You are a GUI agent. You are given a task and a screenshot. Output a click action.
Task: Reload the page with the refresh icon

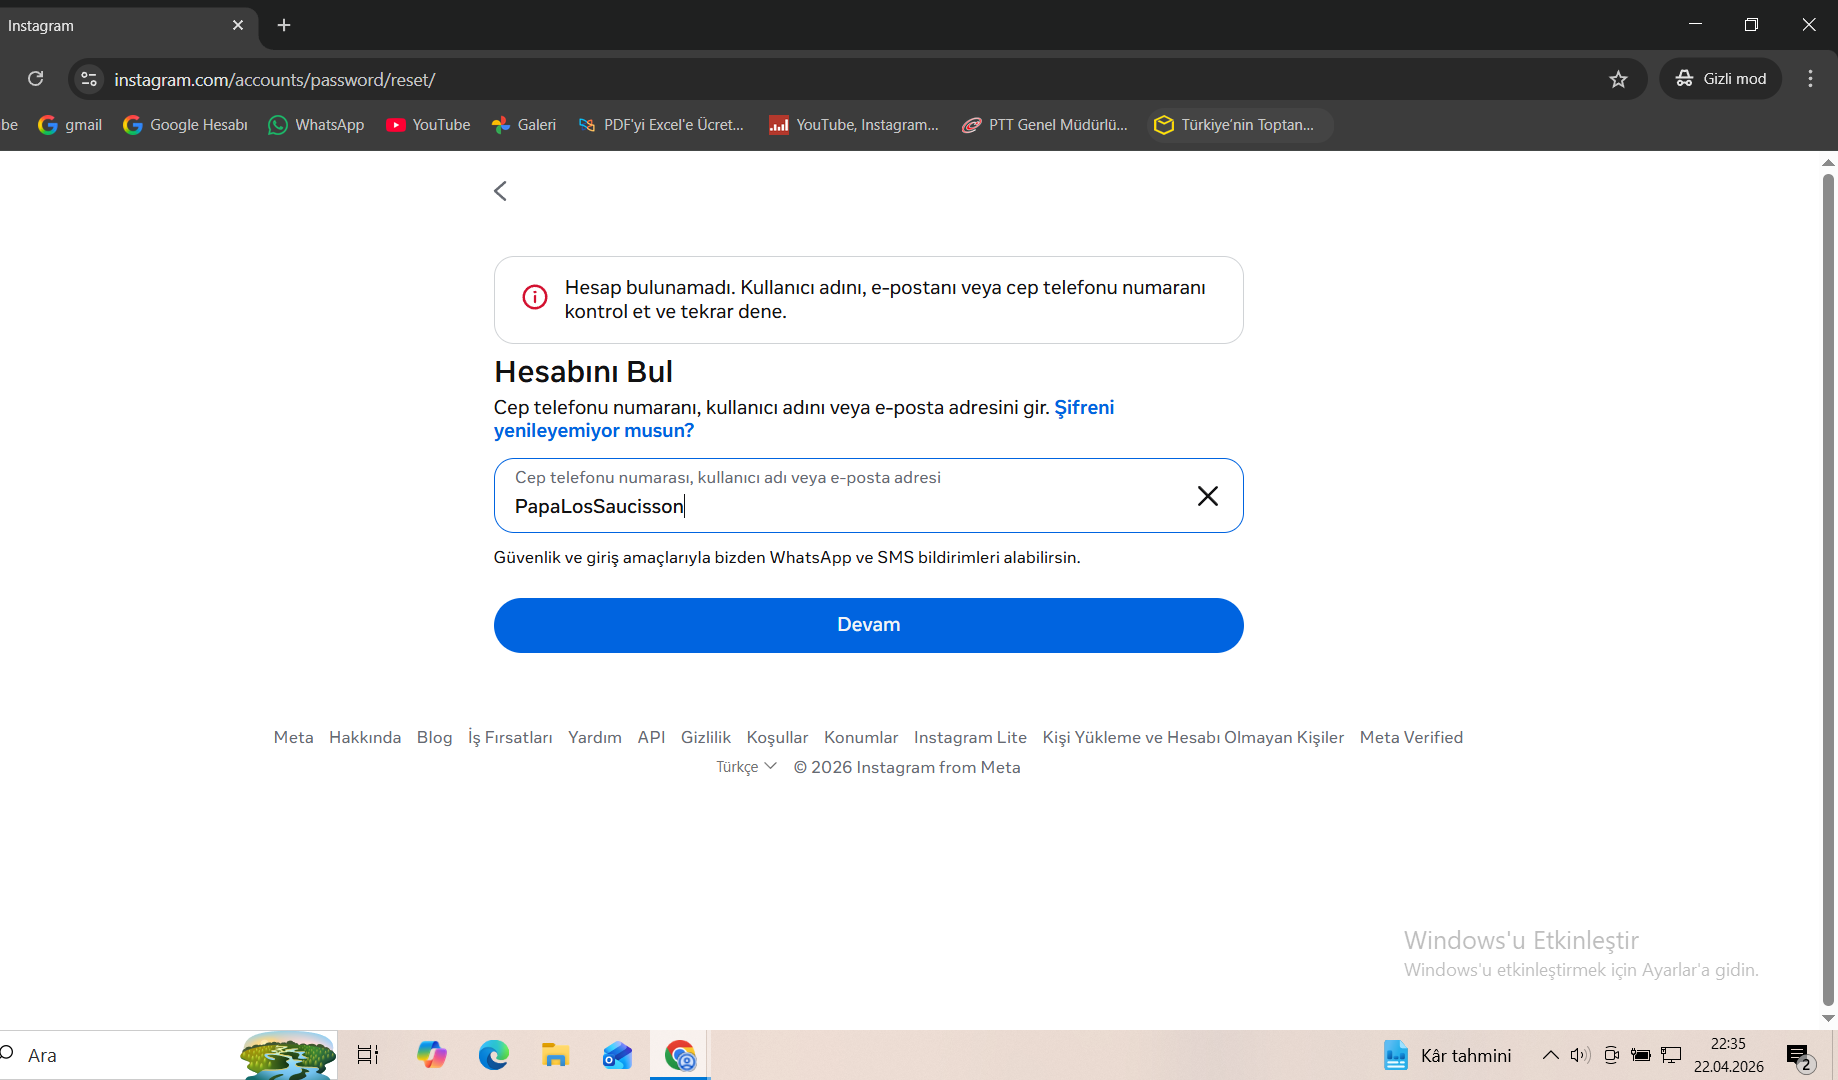pyautogui.click(x=36, y=79)
